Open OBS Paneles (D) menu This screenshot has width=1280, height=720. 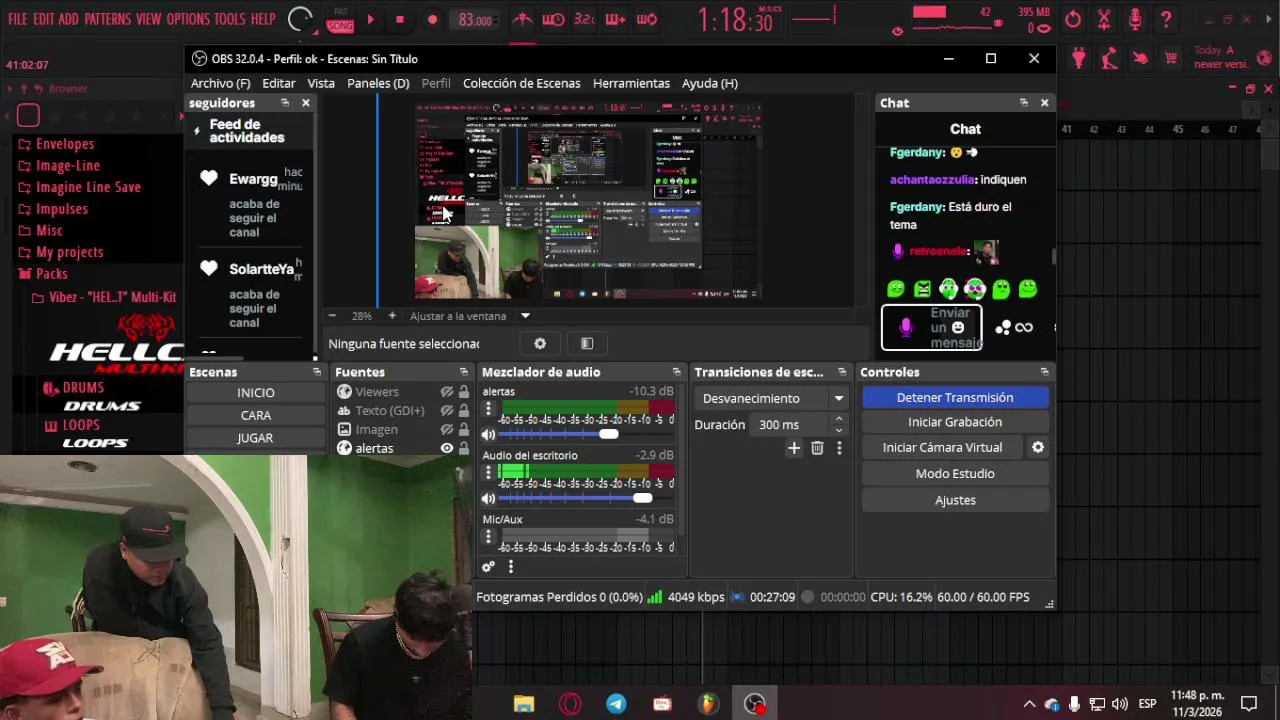(x=378, y=83)
